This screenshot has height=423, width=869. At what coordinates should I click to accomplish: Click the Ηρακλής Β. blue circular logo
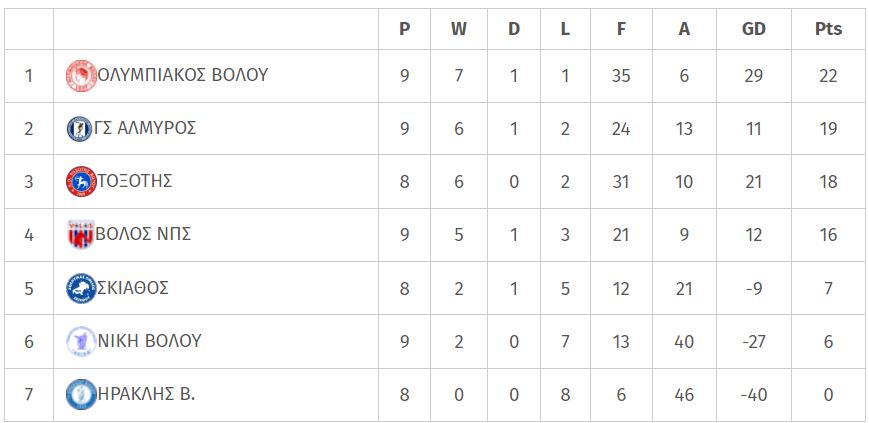click(81, 395)
